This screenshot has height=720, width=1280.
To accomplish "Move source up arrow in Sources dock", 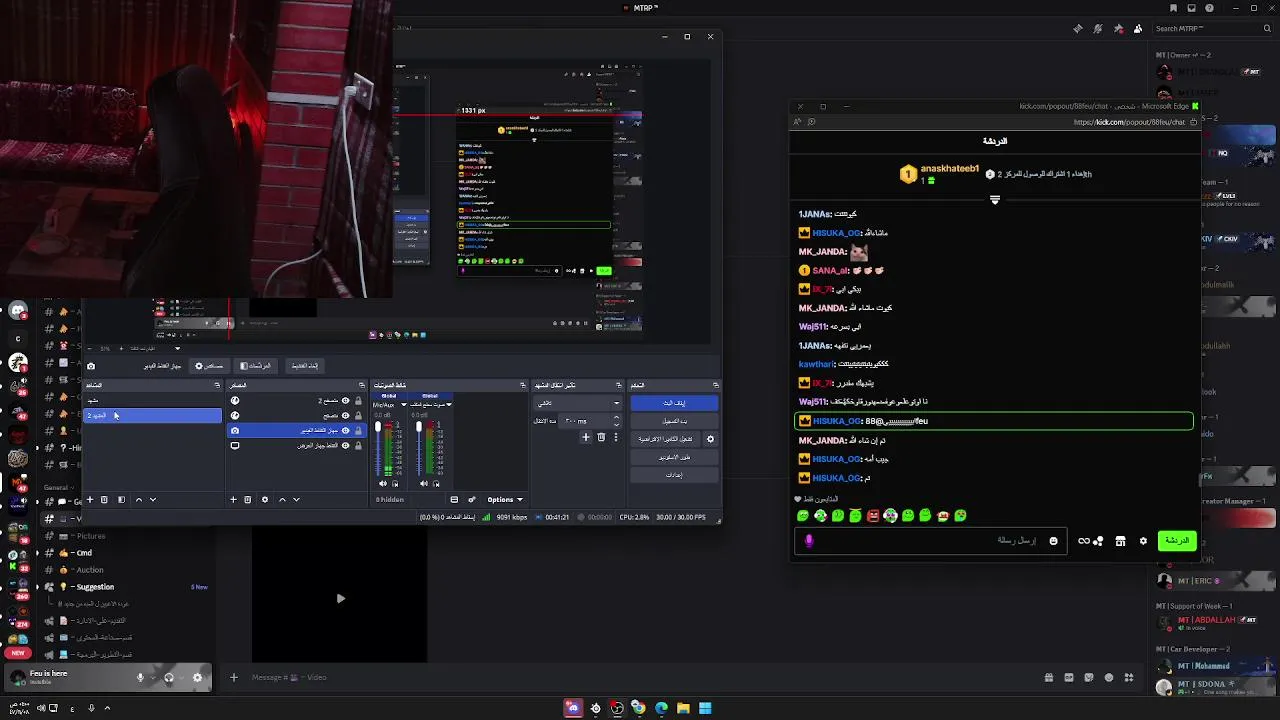I will (282, 499).
